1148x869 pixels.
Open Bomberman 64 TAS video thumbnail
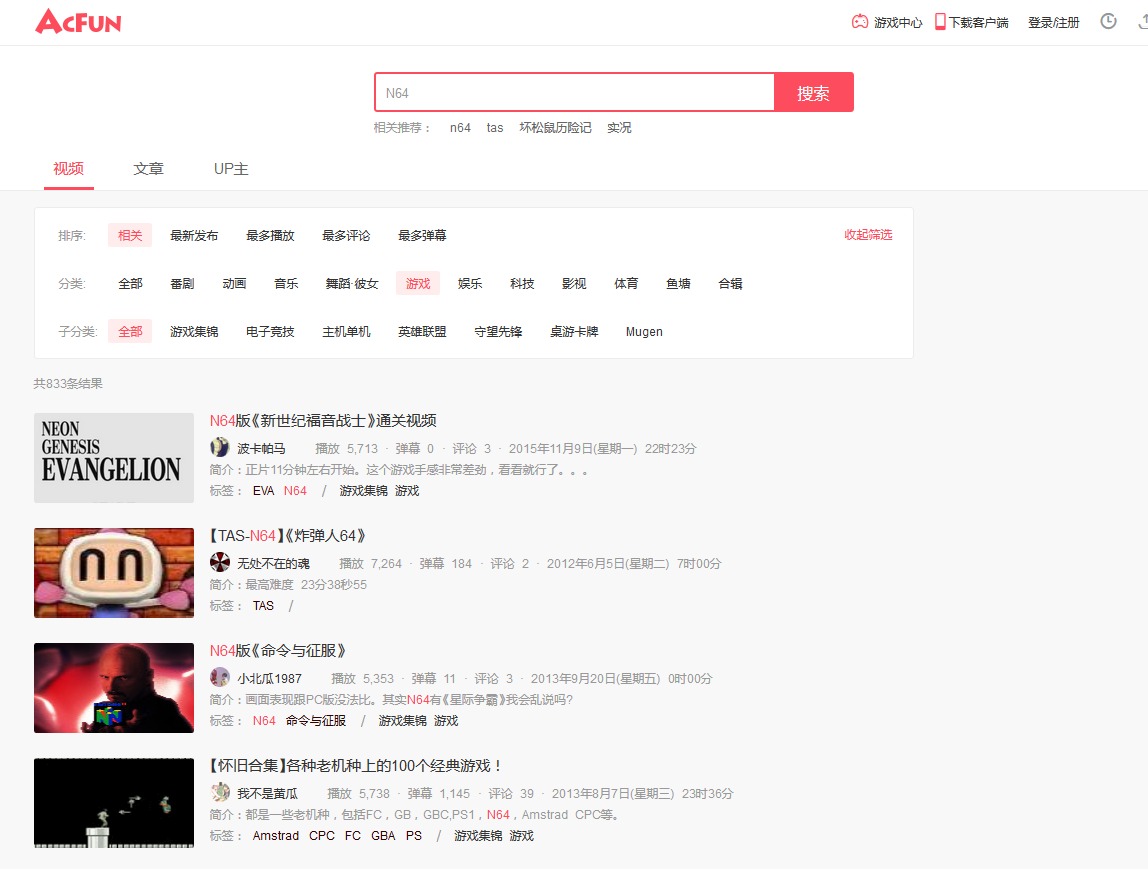[x=113, y=573]
